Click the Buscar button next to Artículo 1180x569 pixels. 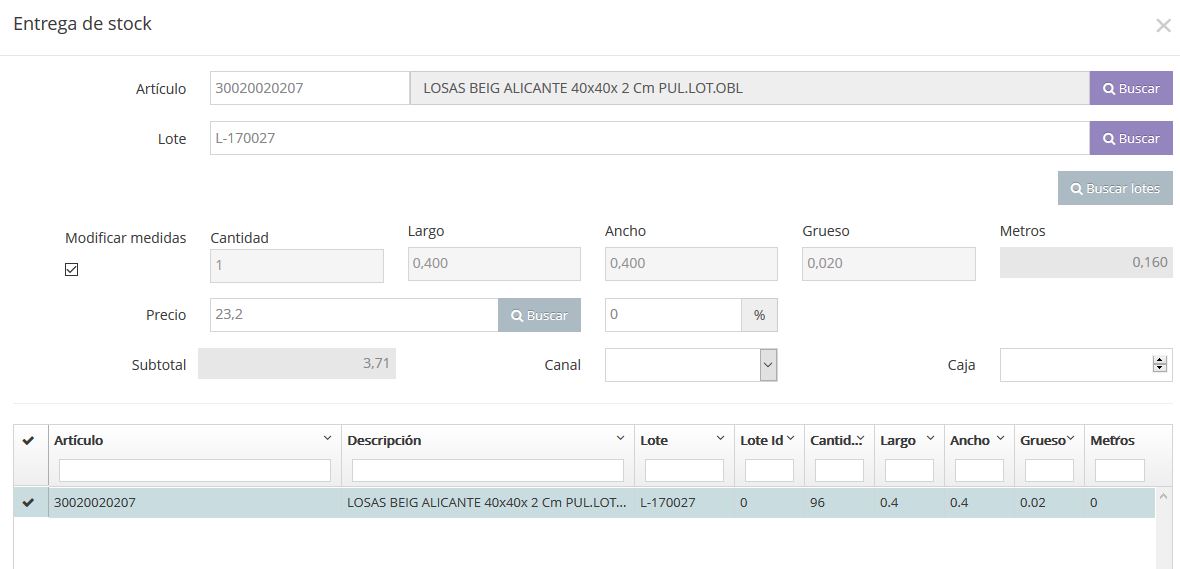click(x=1130, y=88)
